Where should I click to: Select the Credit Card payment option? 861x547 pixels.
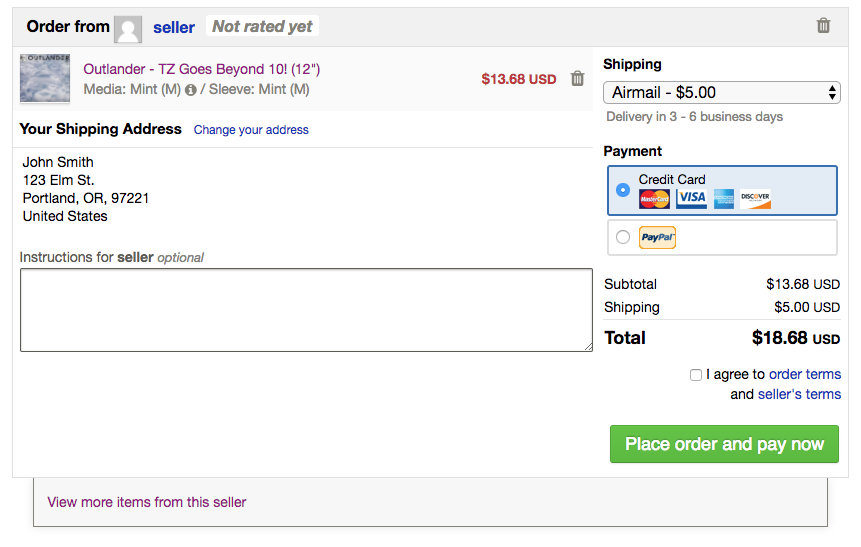tap(623, 190)
